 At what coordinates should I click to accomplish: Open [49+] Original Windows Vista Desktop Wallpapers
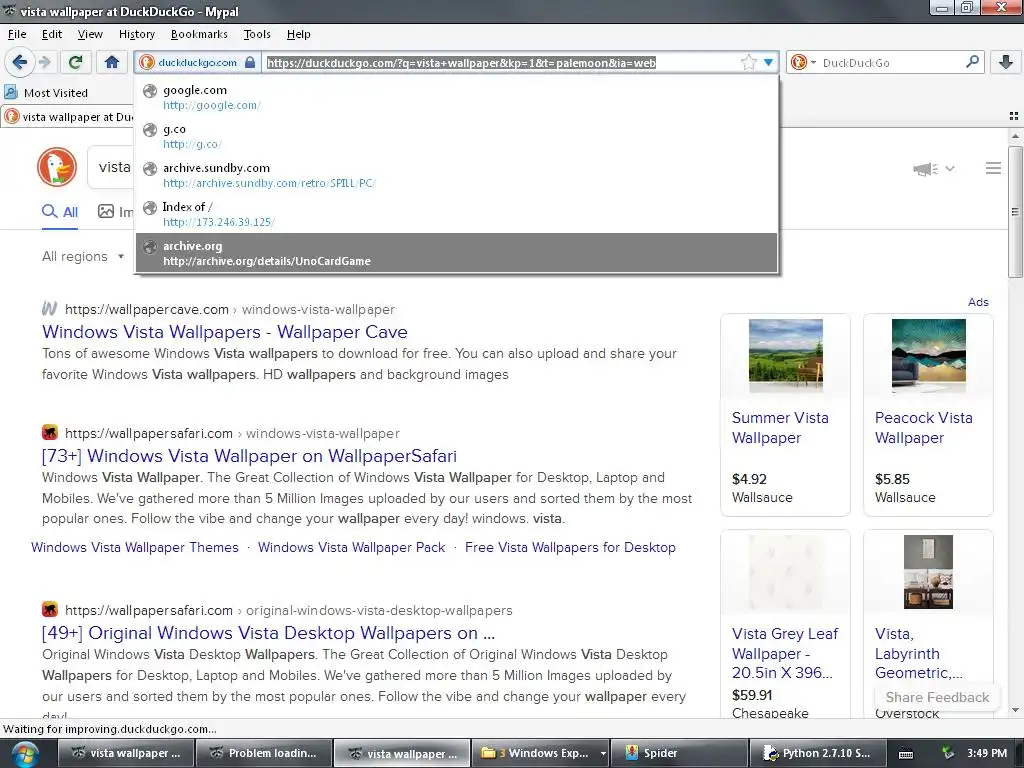(268, 633)
